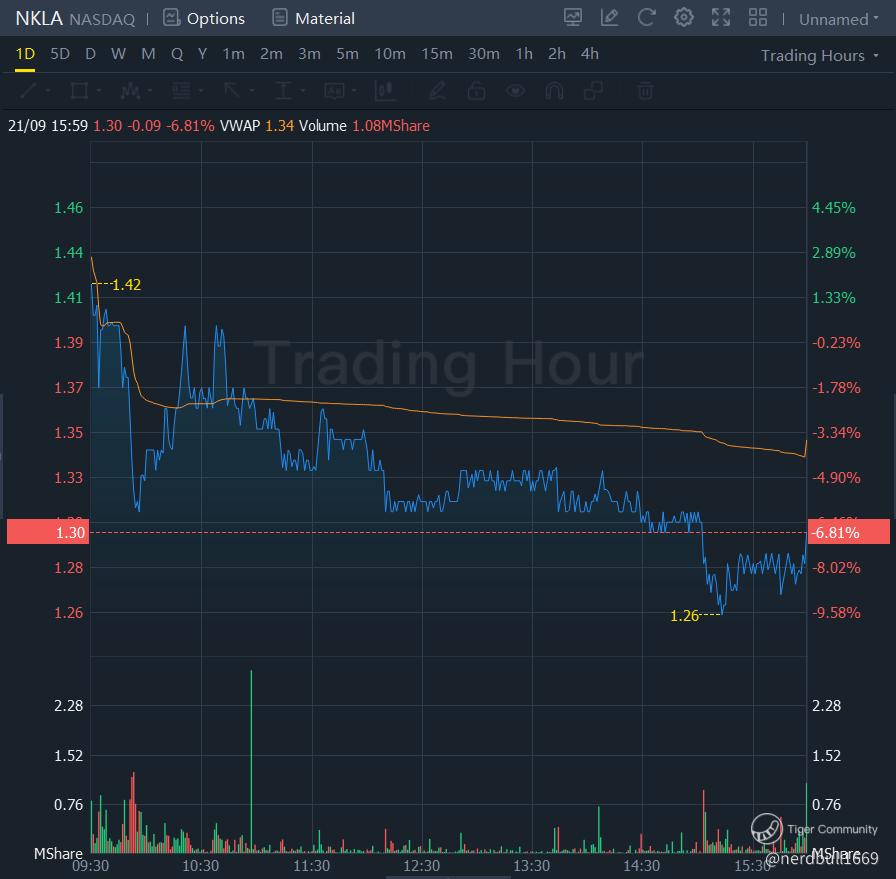Select the wave pattern tool
The width and height of the screenshot is (896, 879).
(130, 90)
